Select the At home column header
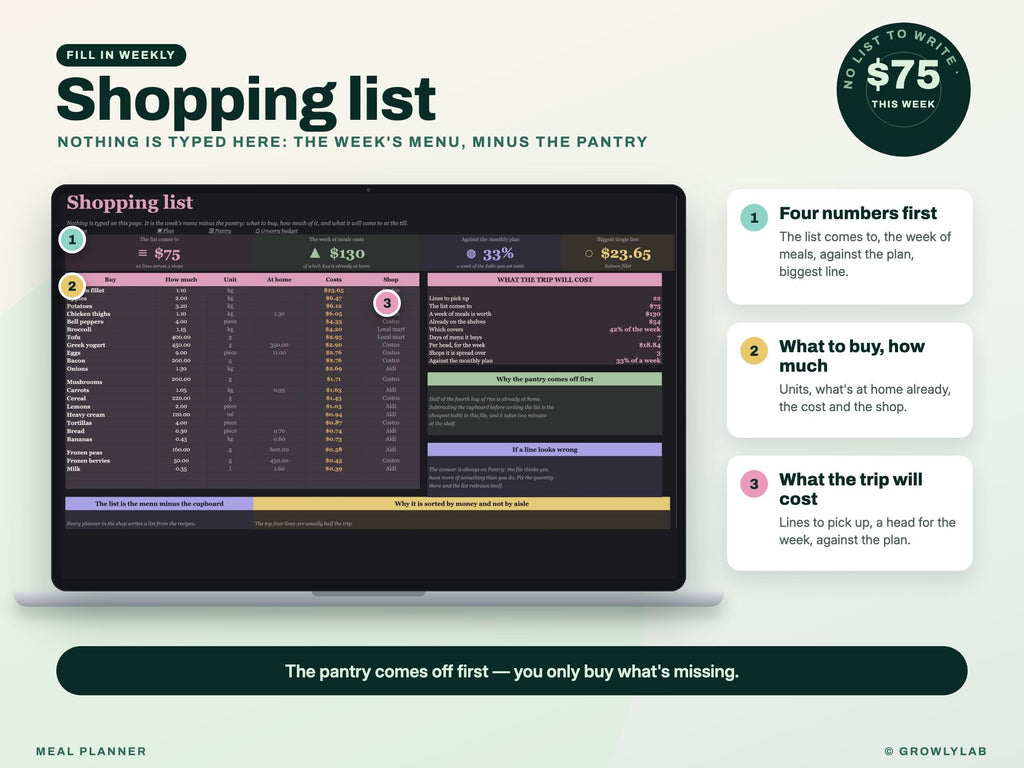 point(279,280)
